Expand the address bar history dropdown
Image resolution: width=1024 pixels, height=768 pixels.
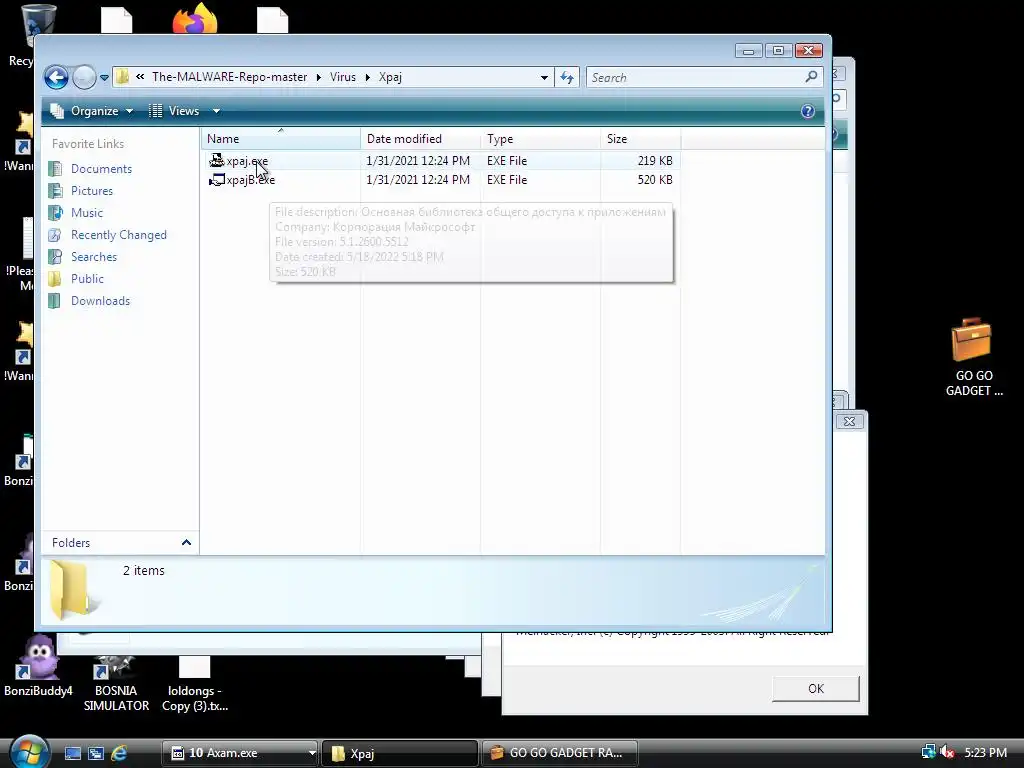pos(544,78)
